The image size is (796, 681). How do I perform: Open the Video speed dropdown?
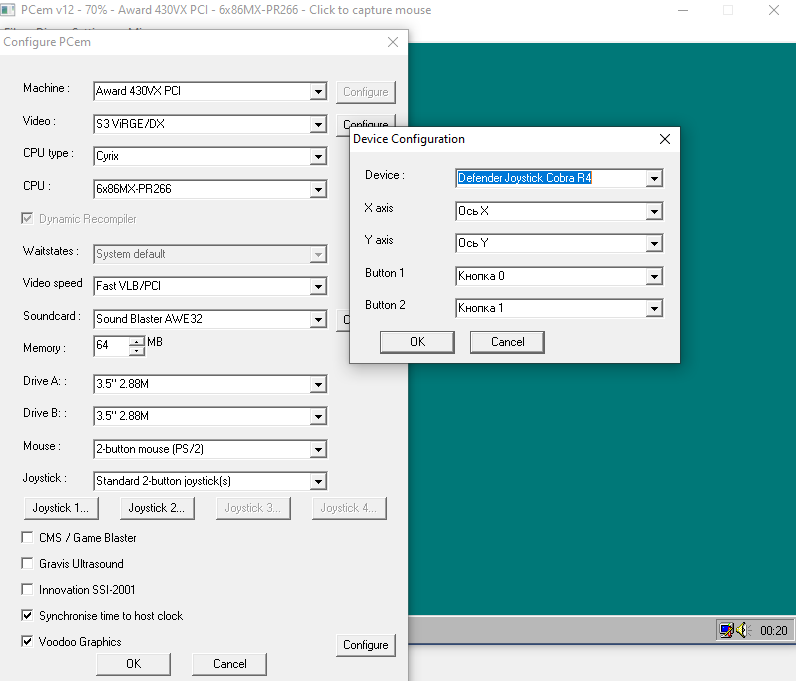[x=318, y=286]
